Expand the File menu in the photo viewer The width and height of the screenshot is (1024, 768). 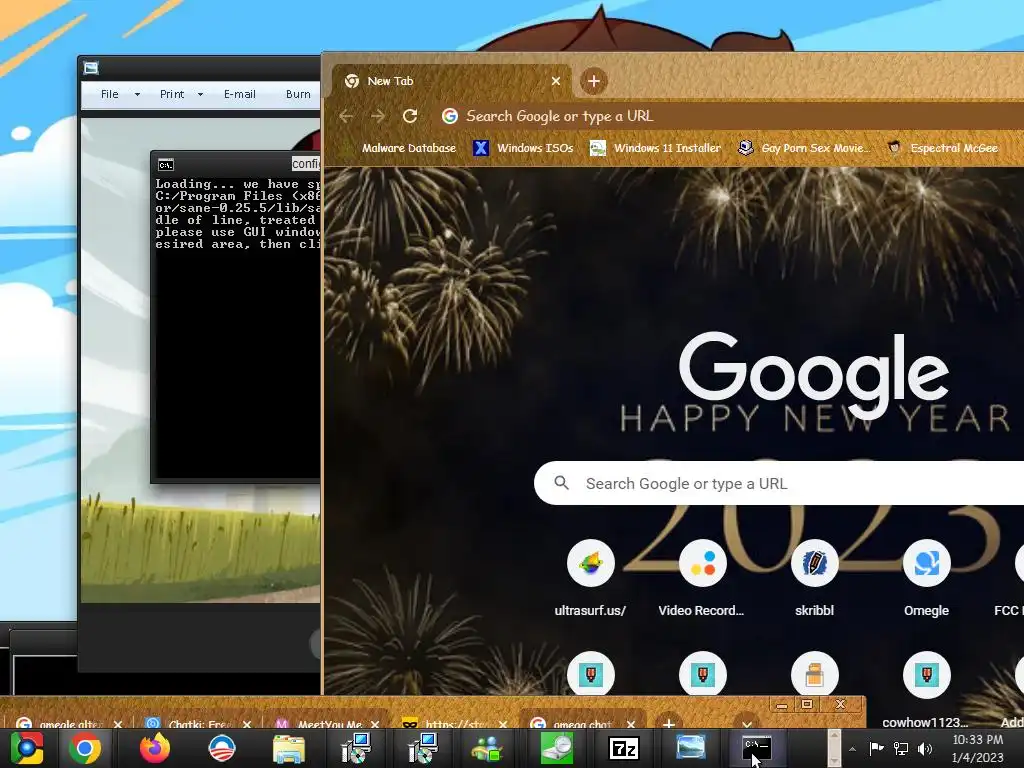[120, 94]
